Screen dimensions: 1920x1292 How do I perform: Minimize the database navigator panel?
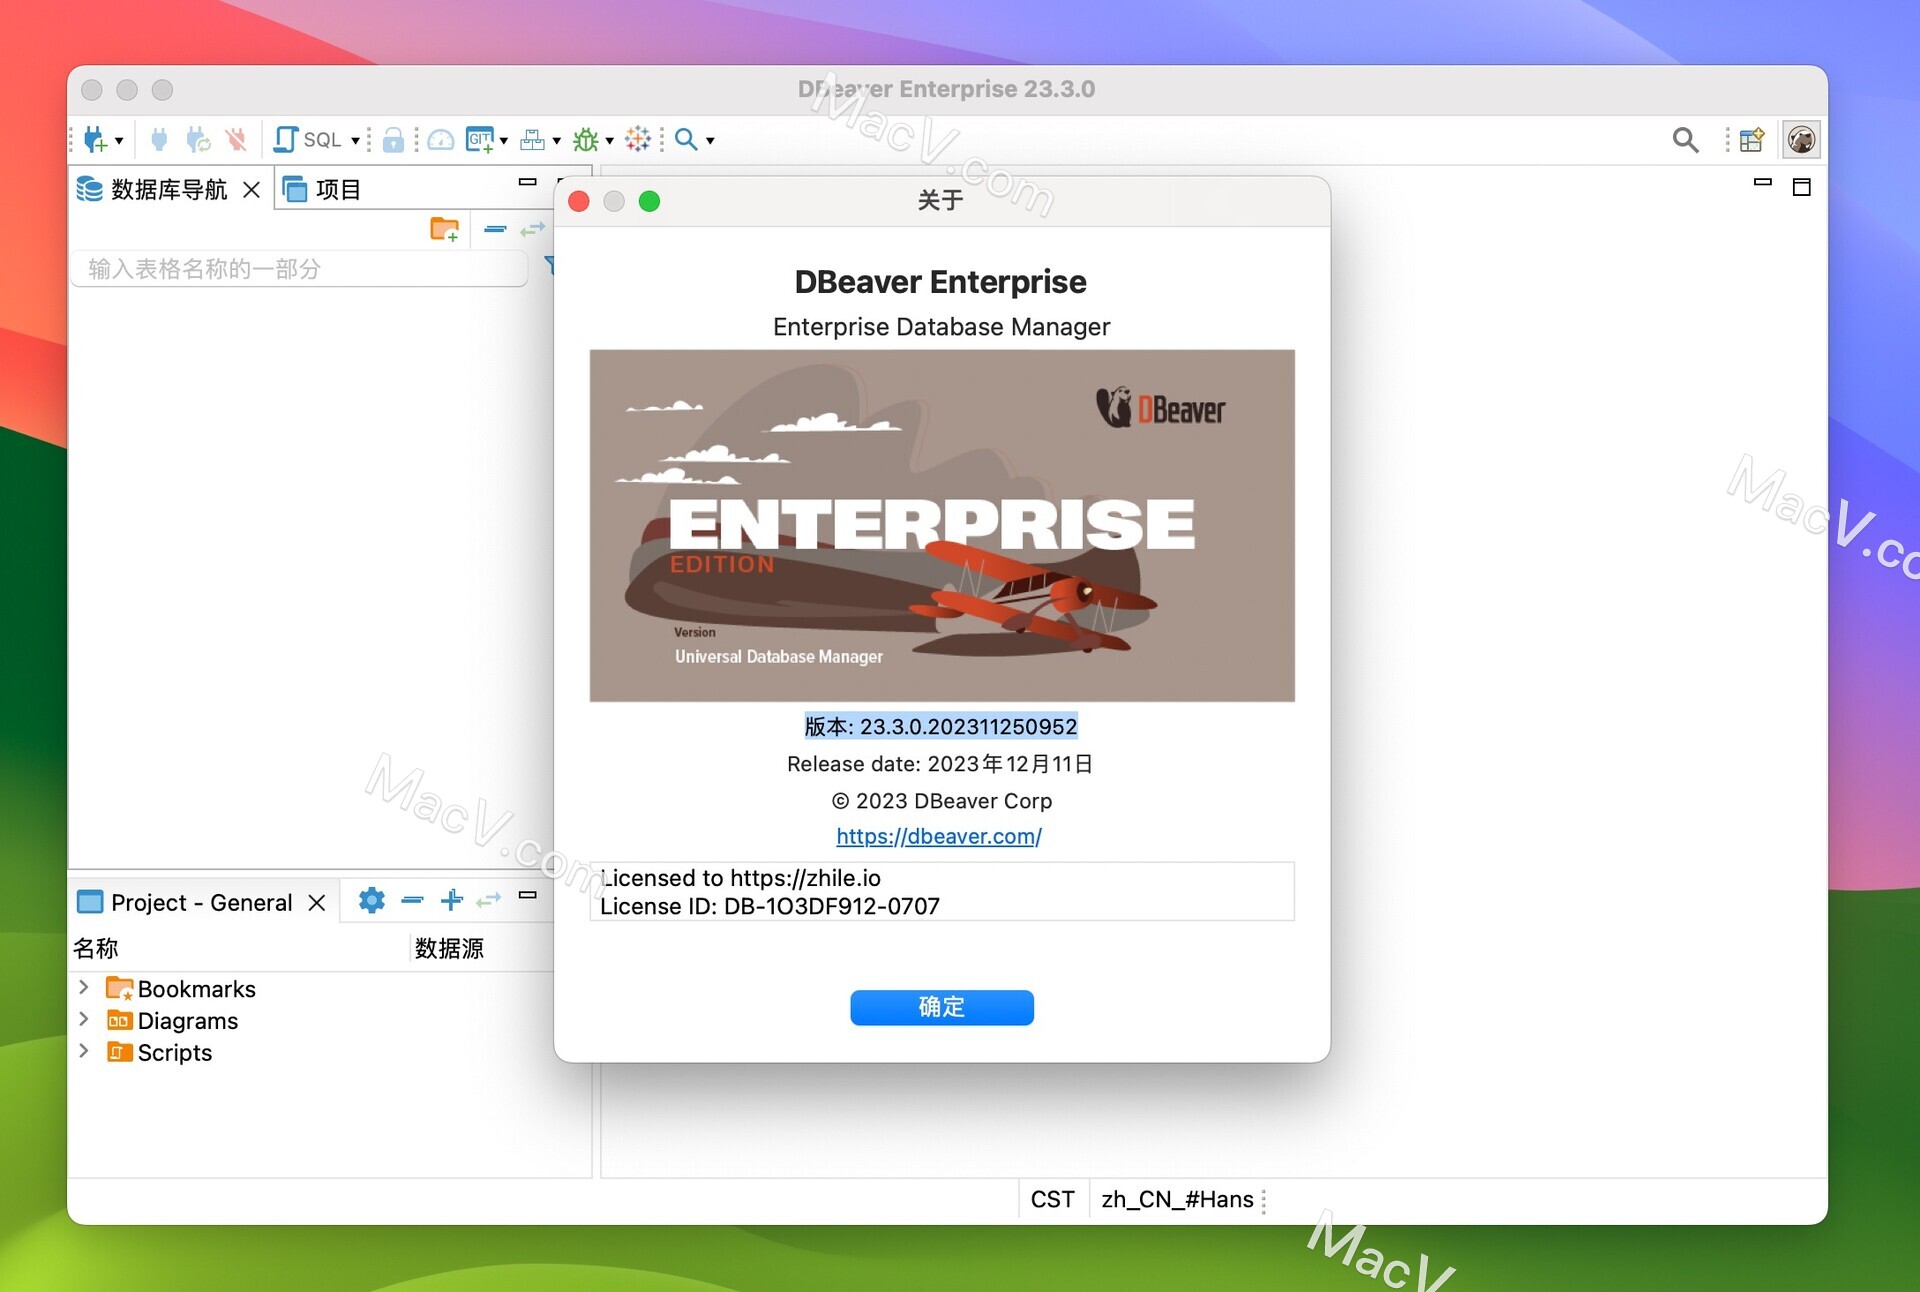(527, 182)
